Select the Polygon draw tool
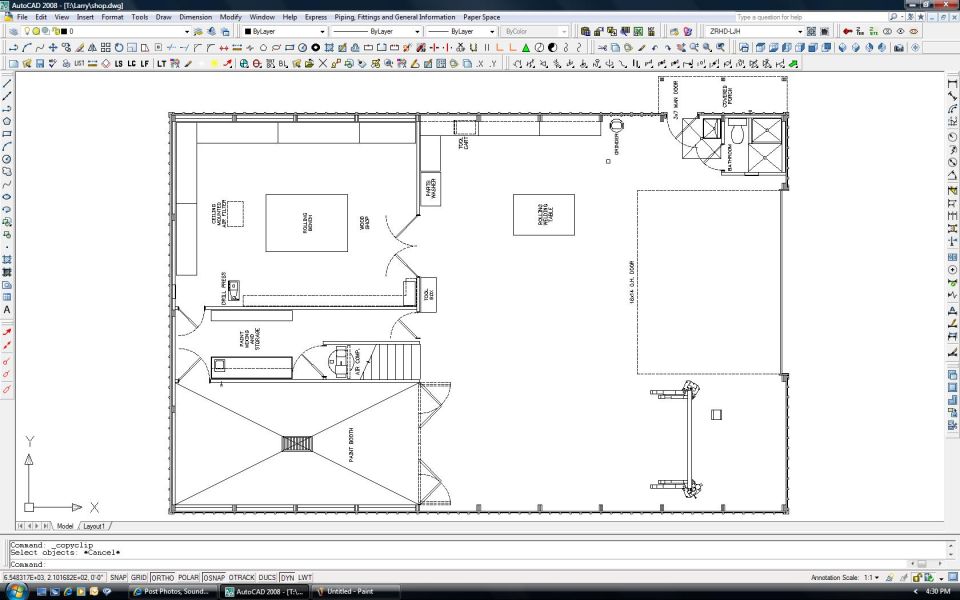This screenshot has height=600, width=960. click(x=7, y=121)
